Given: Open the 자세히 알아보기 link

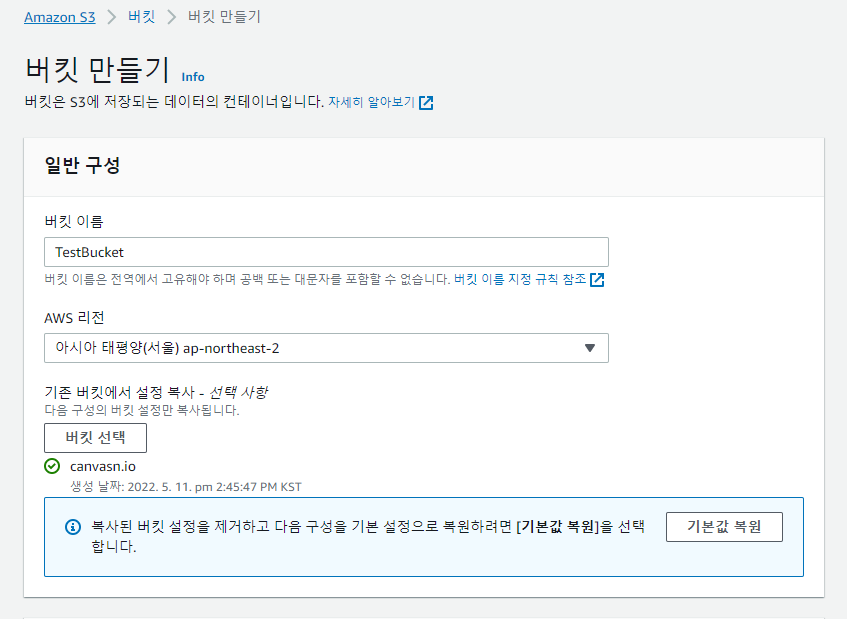Looking at the screenshot, I should (372, 102).
